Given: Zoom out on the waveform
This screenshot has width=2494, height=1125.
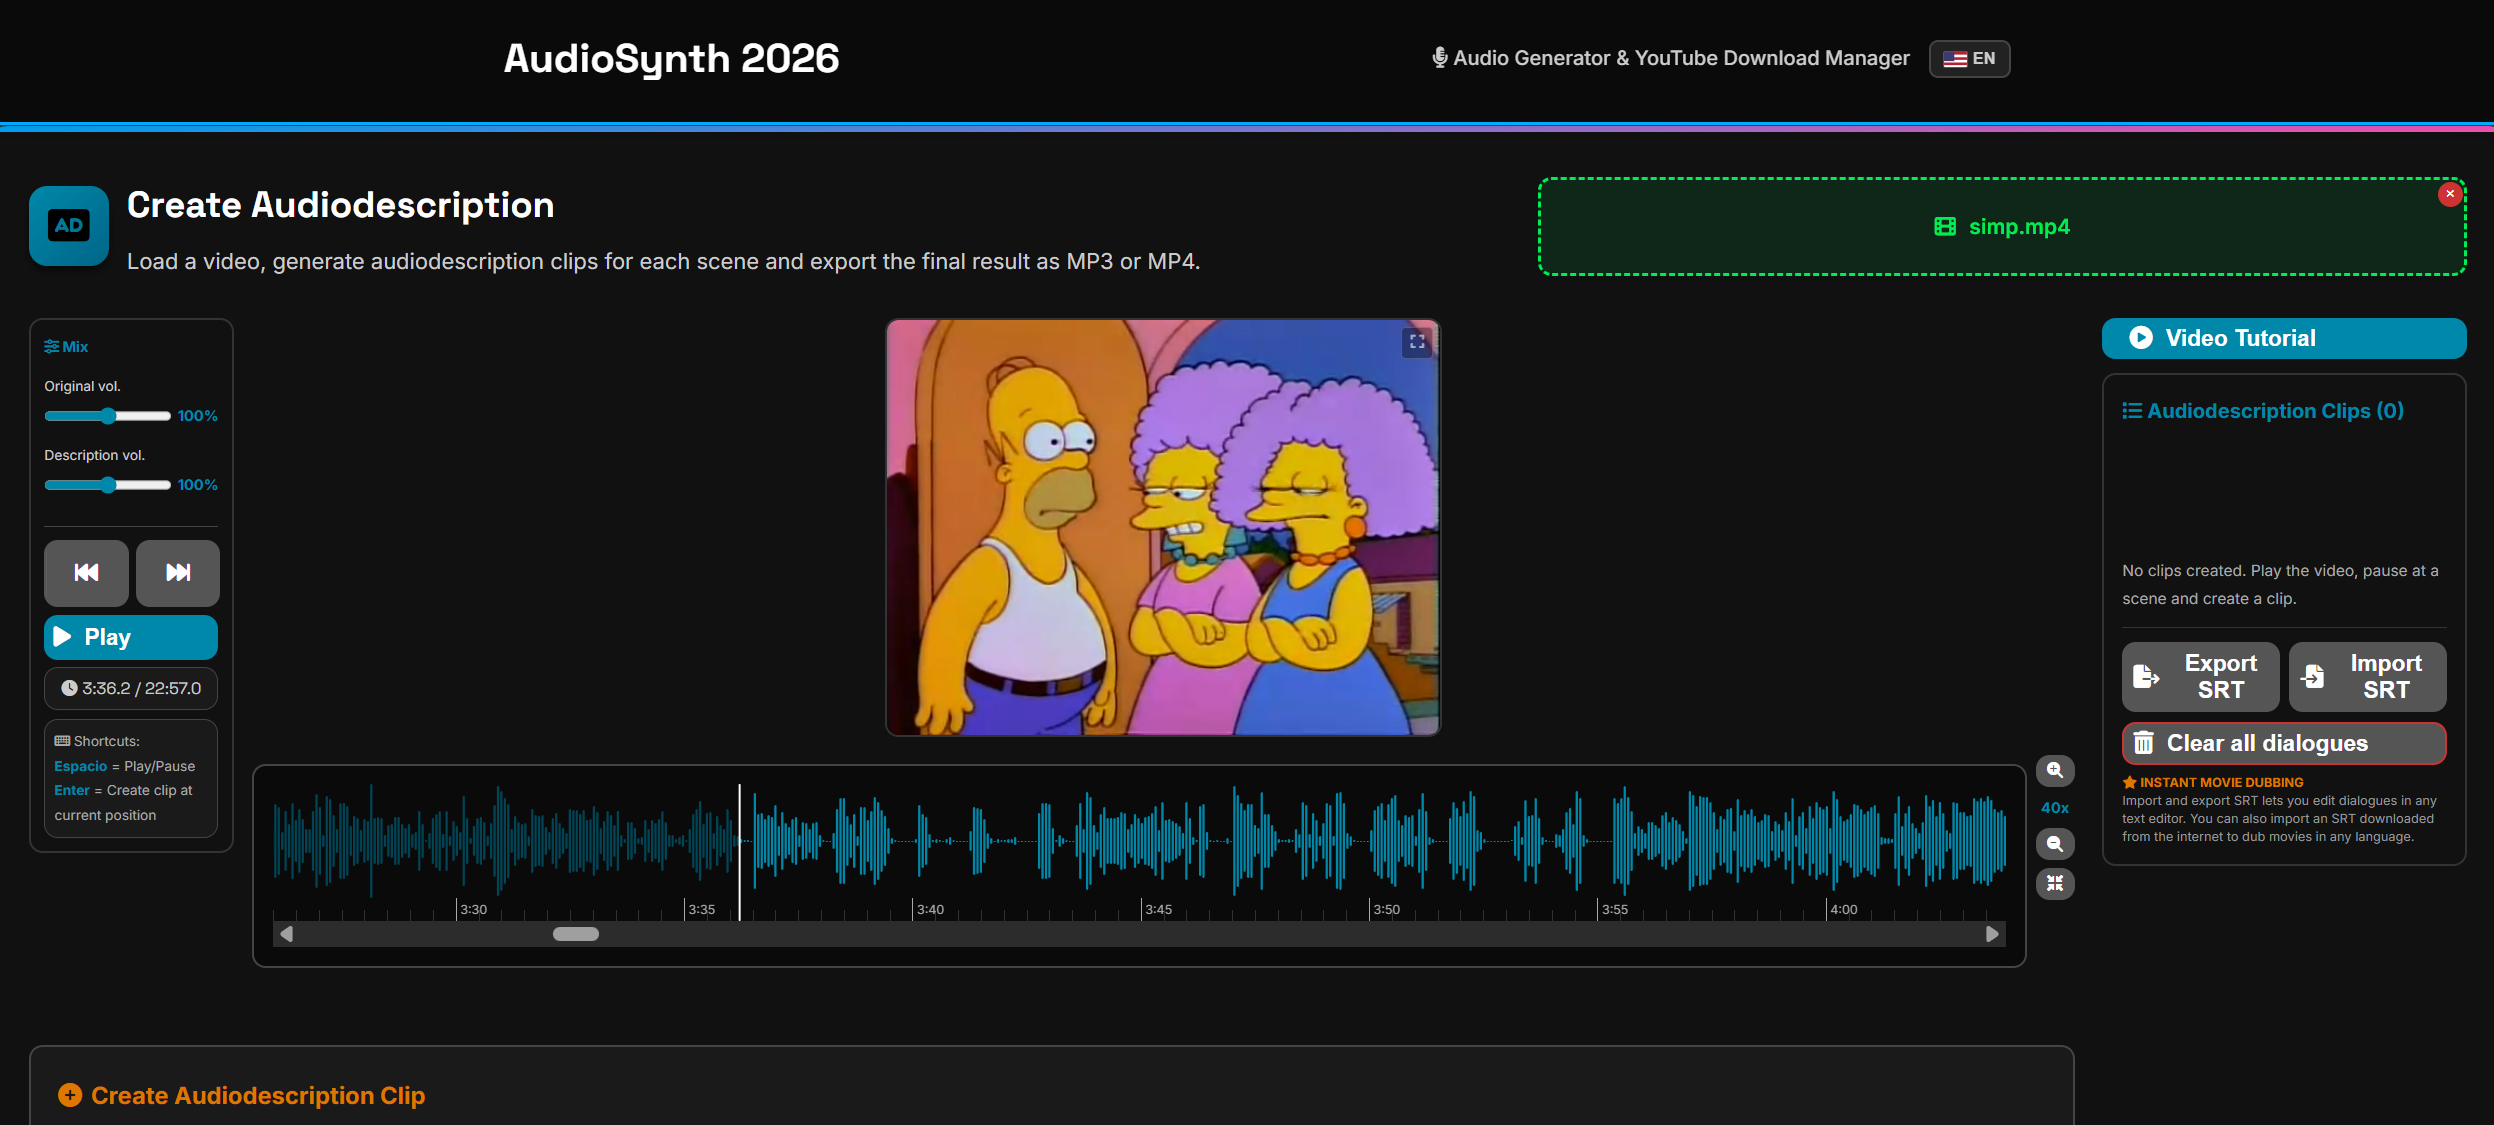Looking at the screenshot, I should pyautogui.click(x=2056, y=843).
